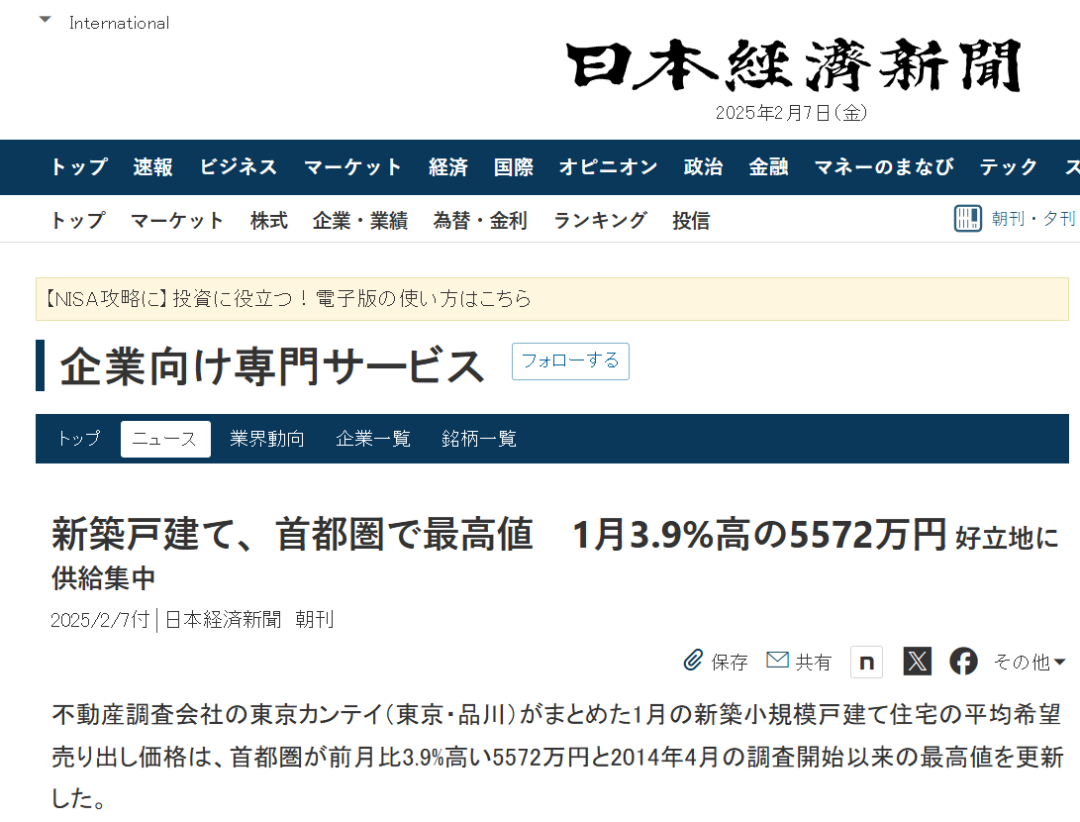Share the article on note
1080x822 pixels.
coord(866,662)
